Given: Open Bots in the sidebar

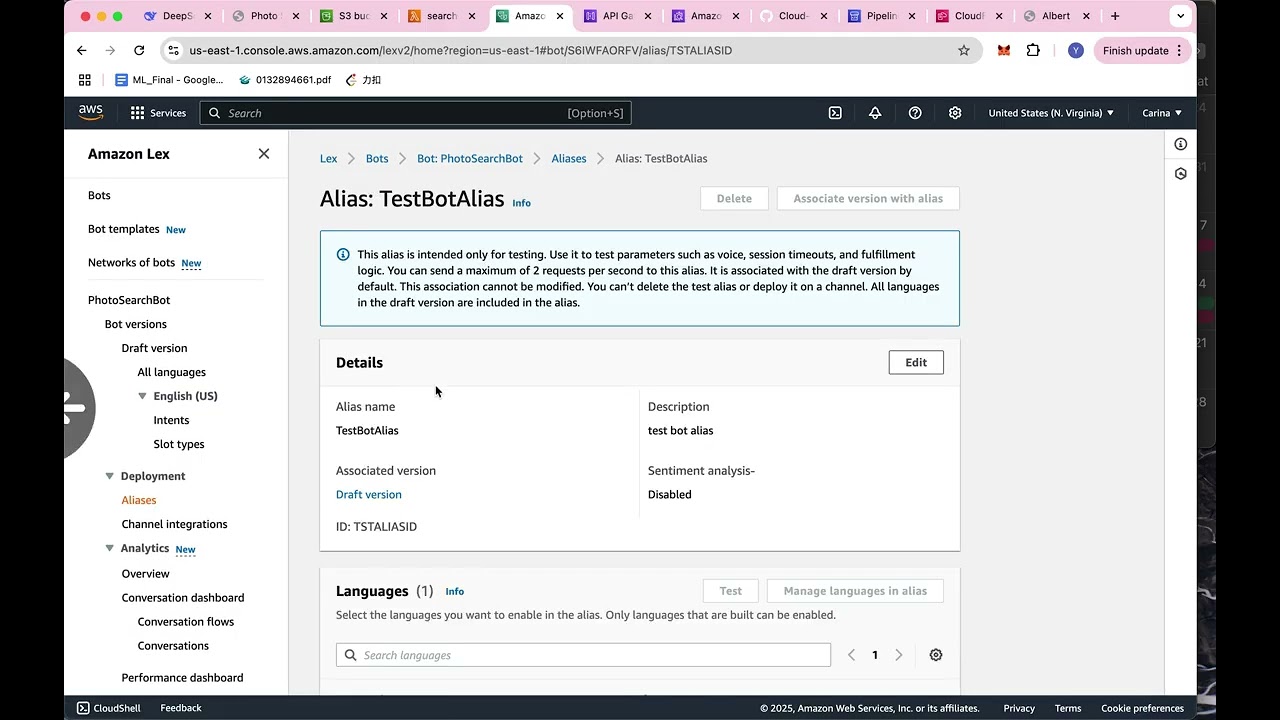Looking at the screenshot, I should pos(99,195).
